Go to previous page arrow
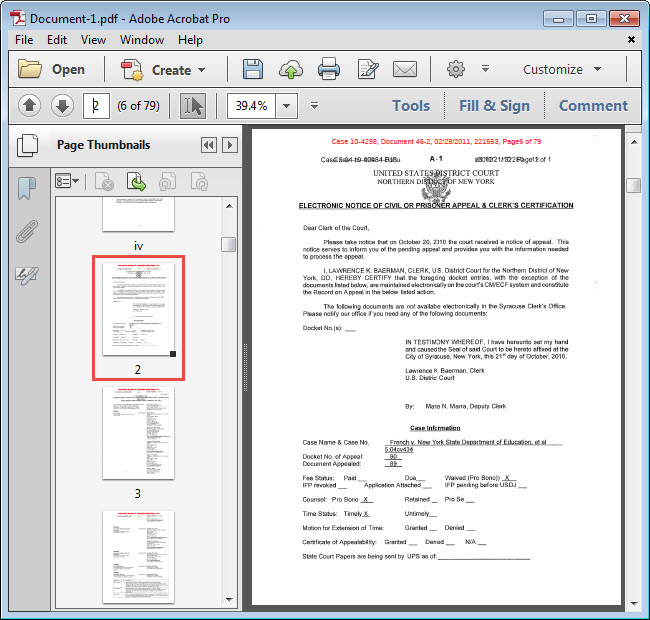Screen dimensions: 650x620 tap(29, 105)
